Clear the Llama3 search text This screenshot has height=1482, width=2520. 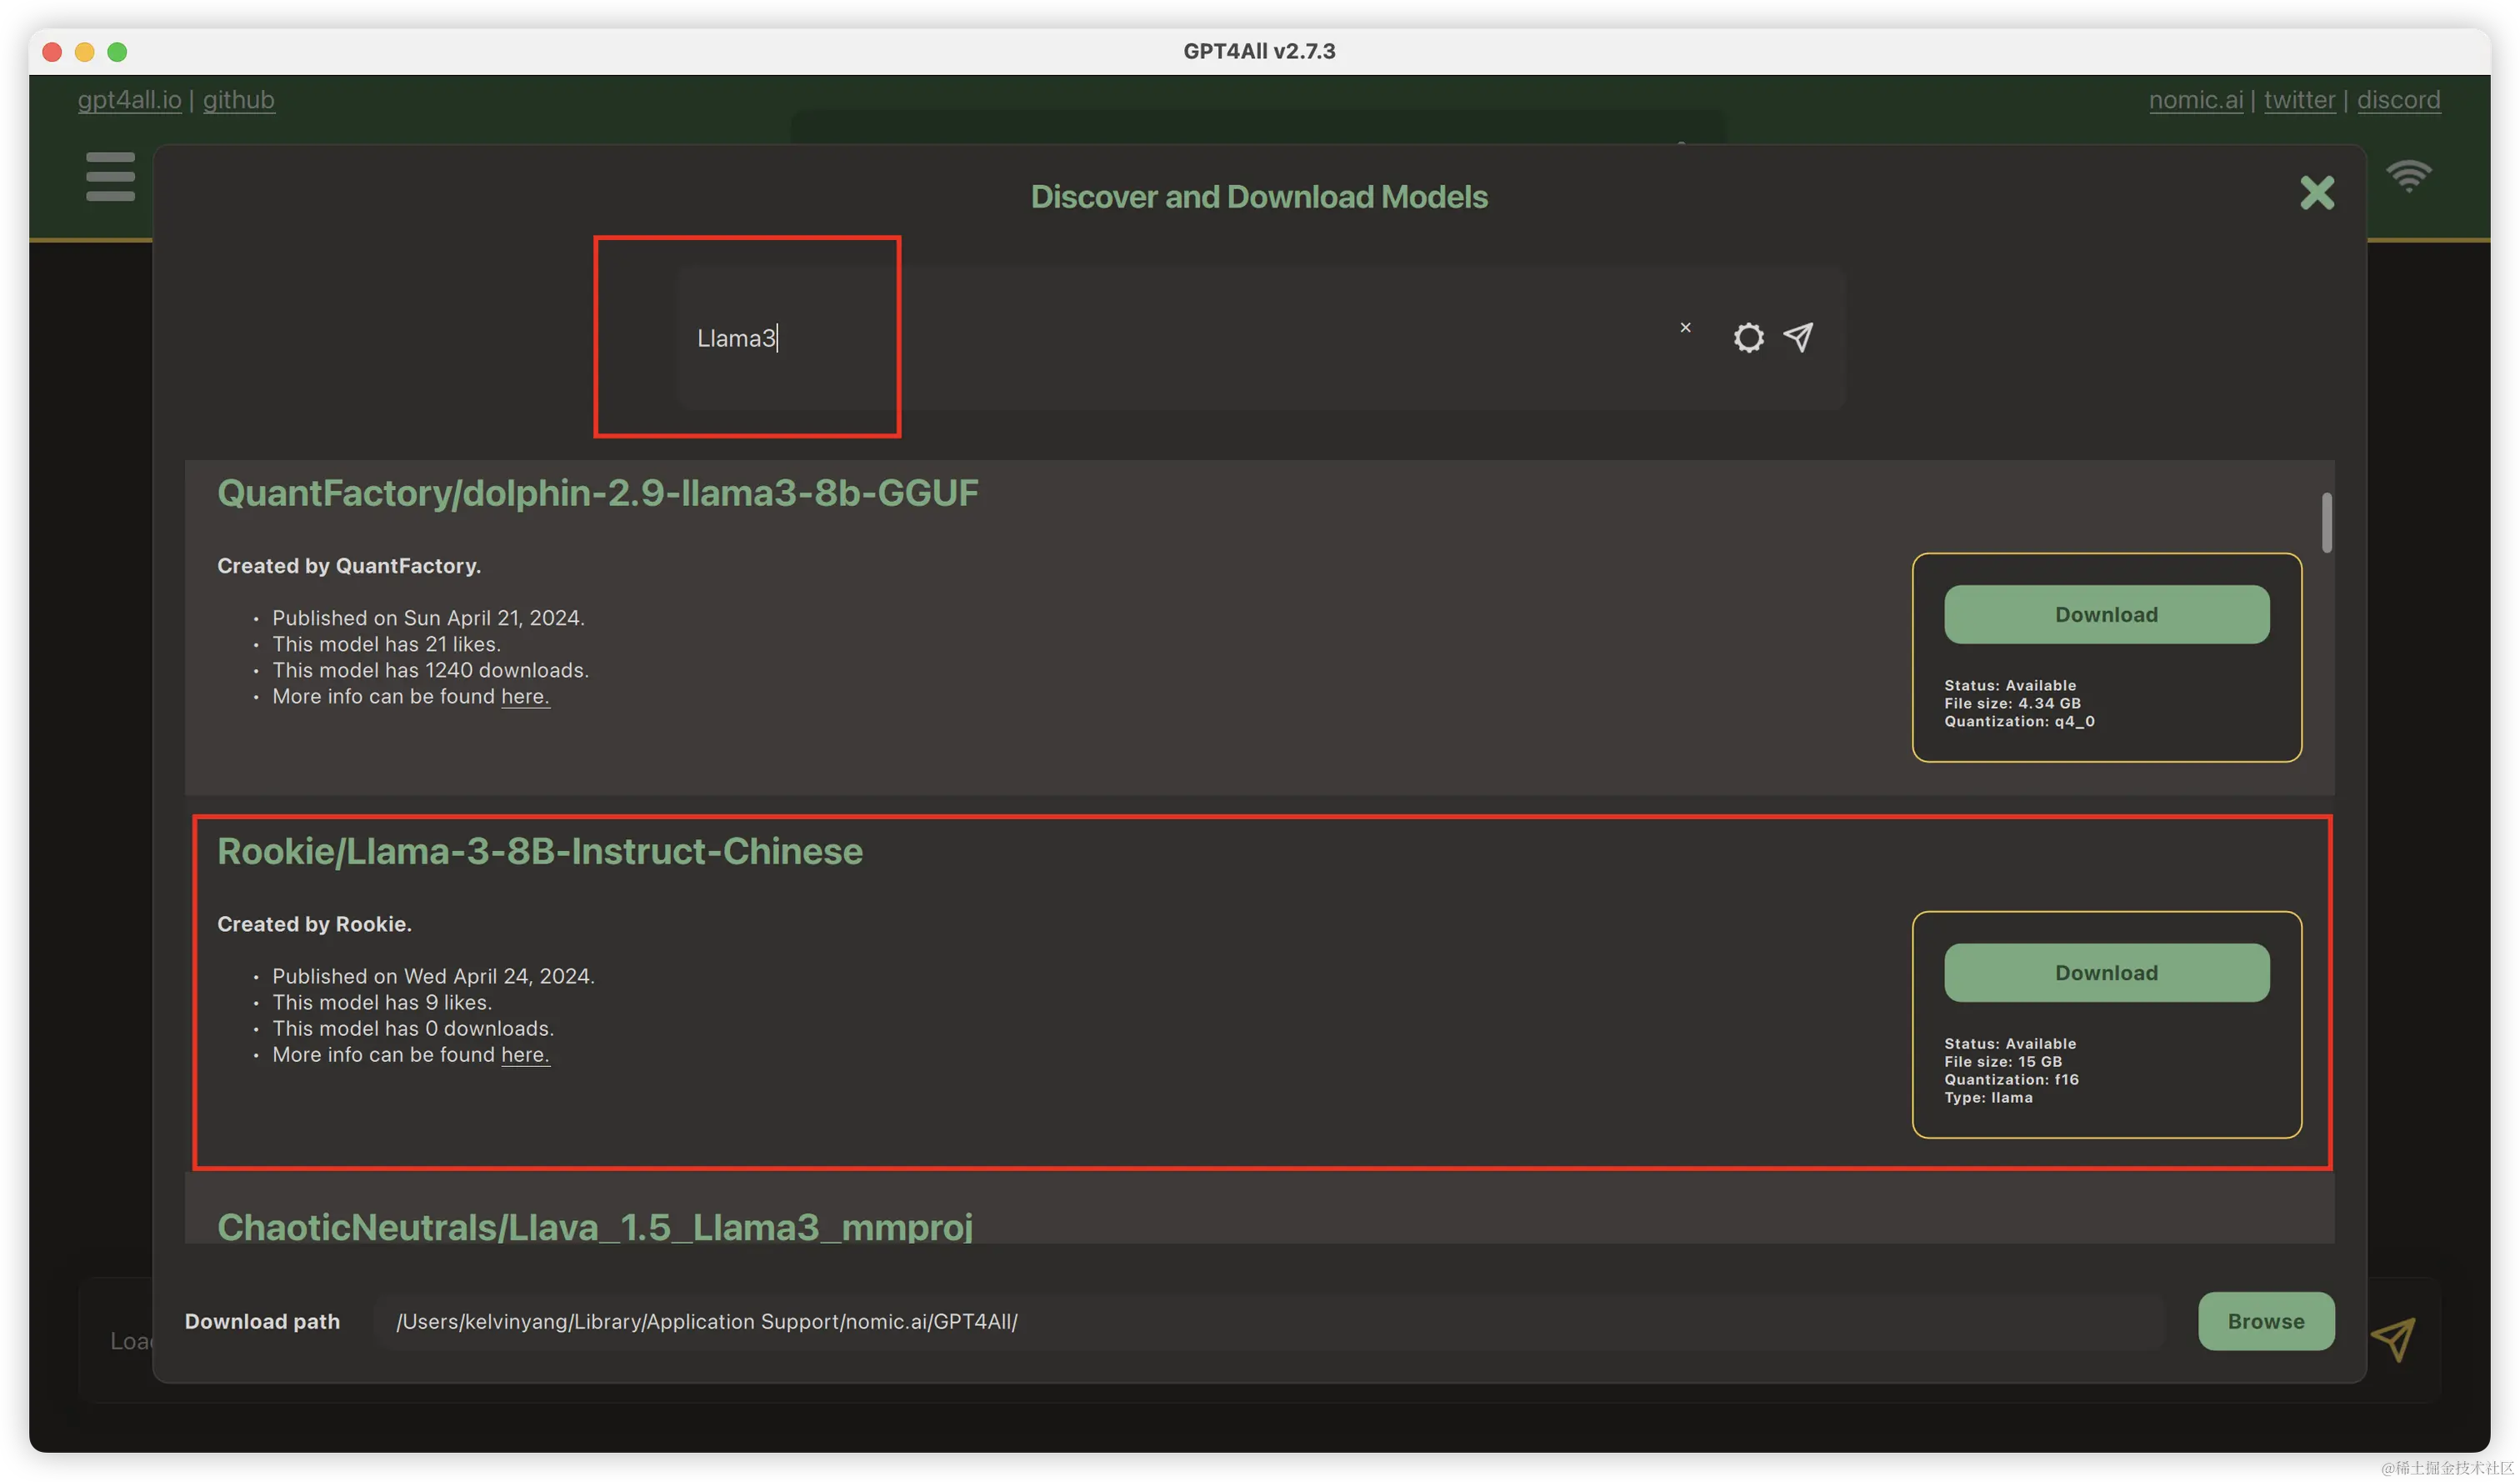pyautogui.click(x=1685, y=328)
